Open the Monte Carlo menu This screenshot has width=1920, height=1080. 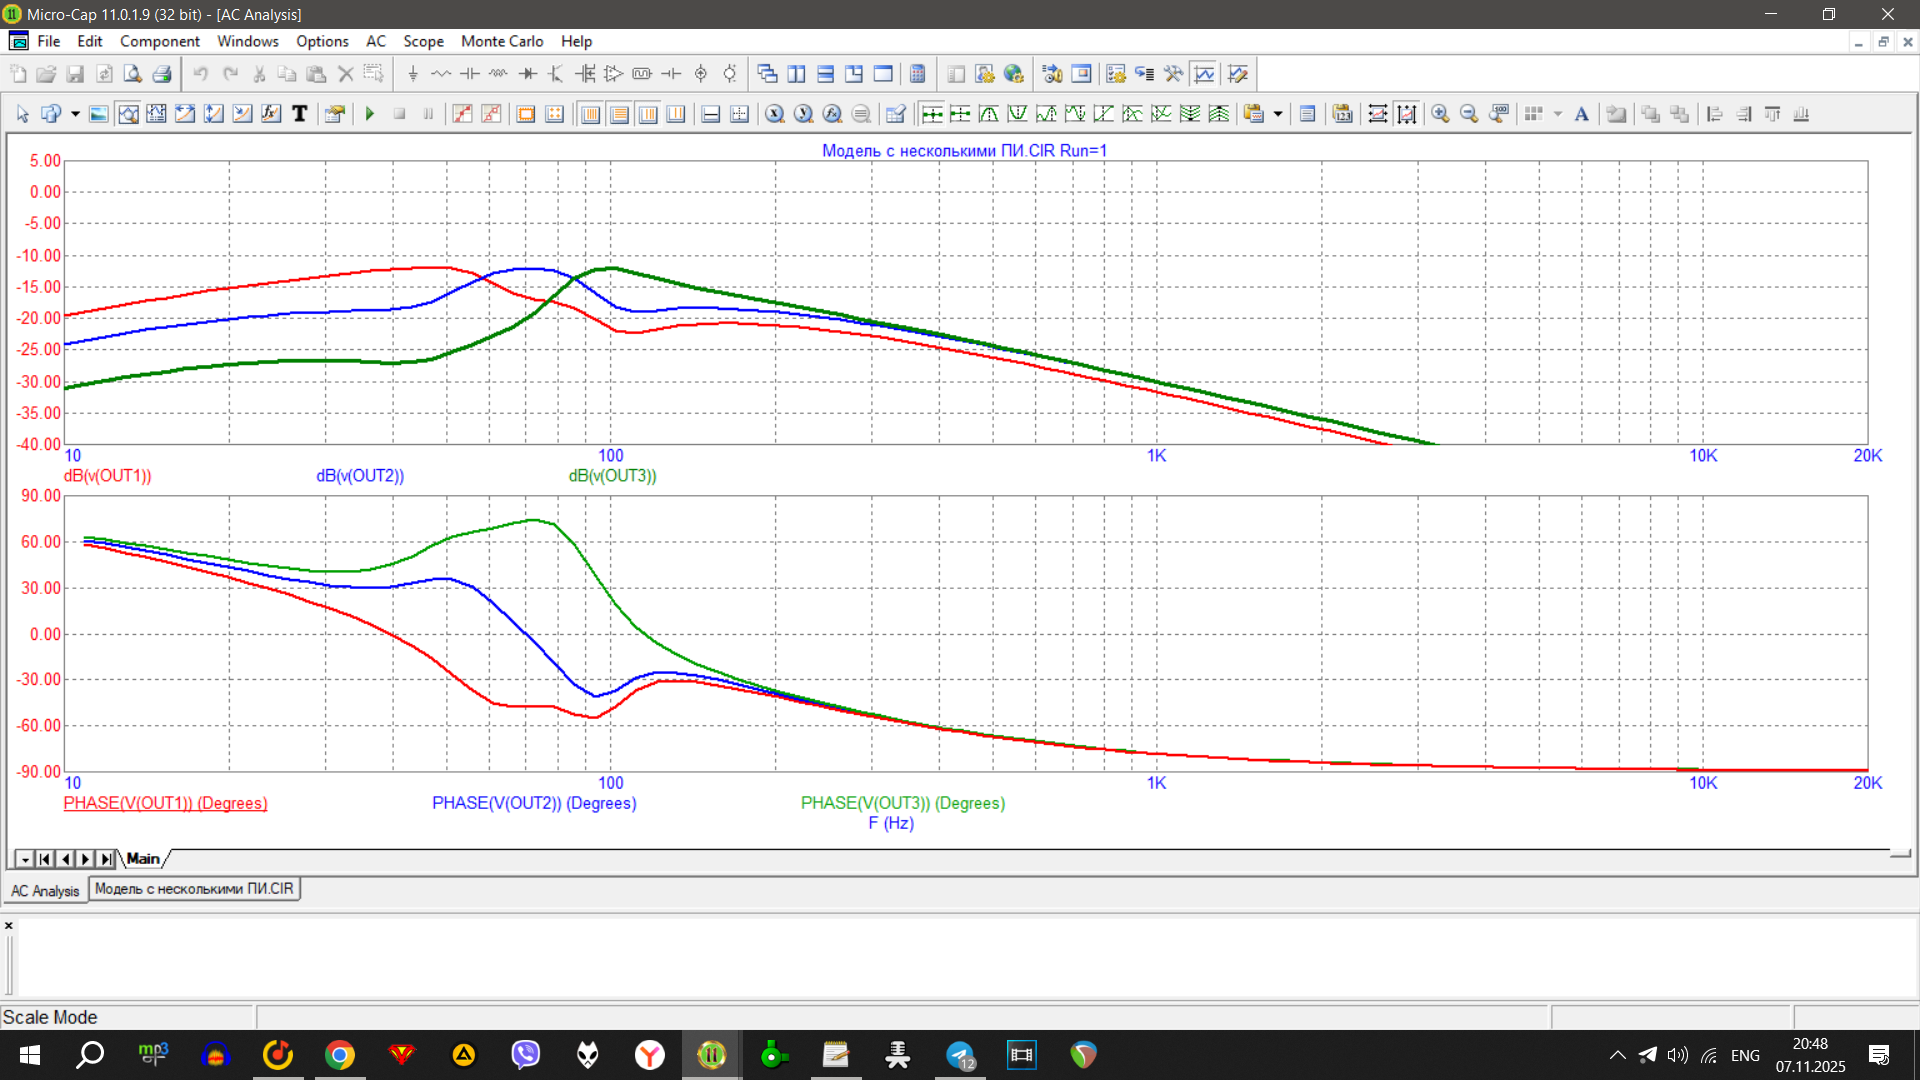[x=501, y=41]
